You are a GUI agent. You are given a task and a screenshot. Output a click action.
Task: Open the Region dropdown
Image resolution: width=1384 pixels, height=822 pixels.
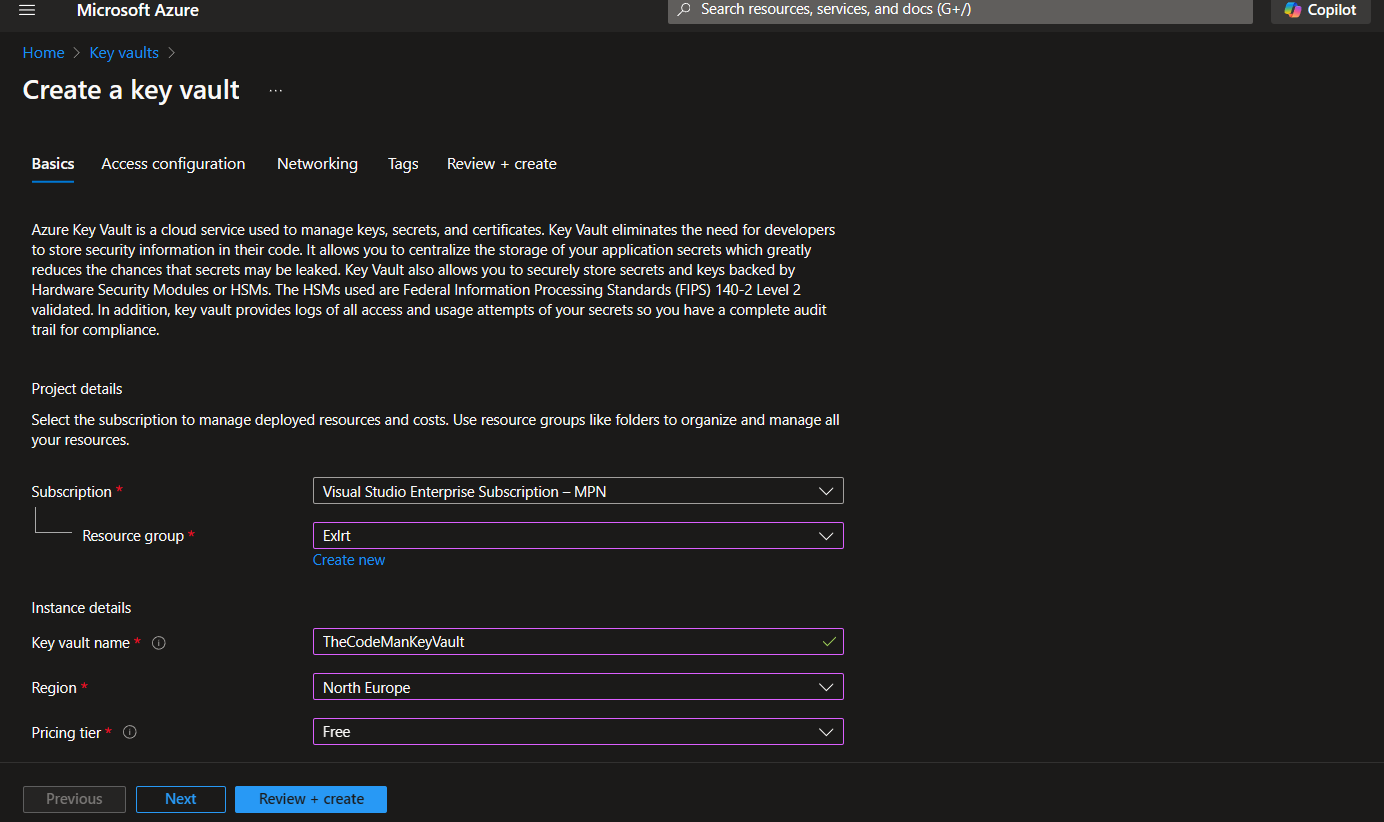coord(578,687)
